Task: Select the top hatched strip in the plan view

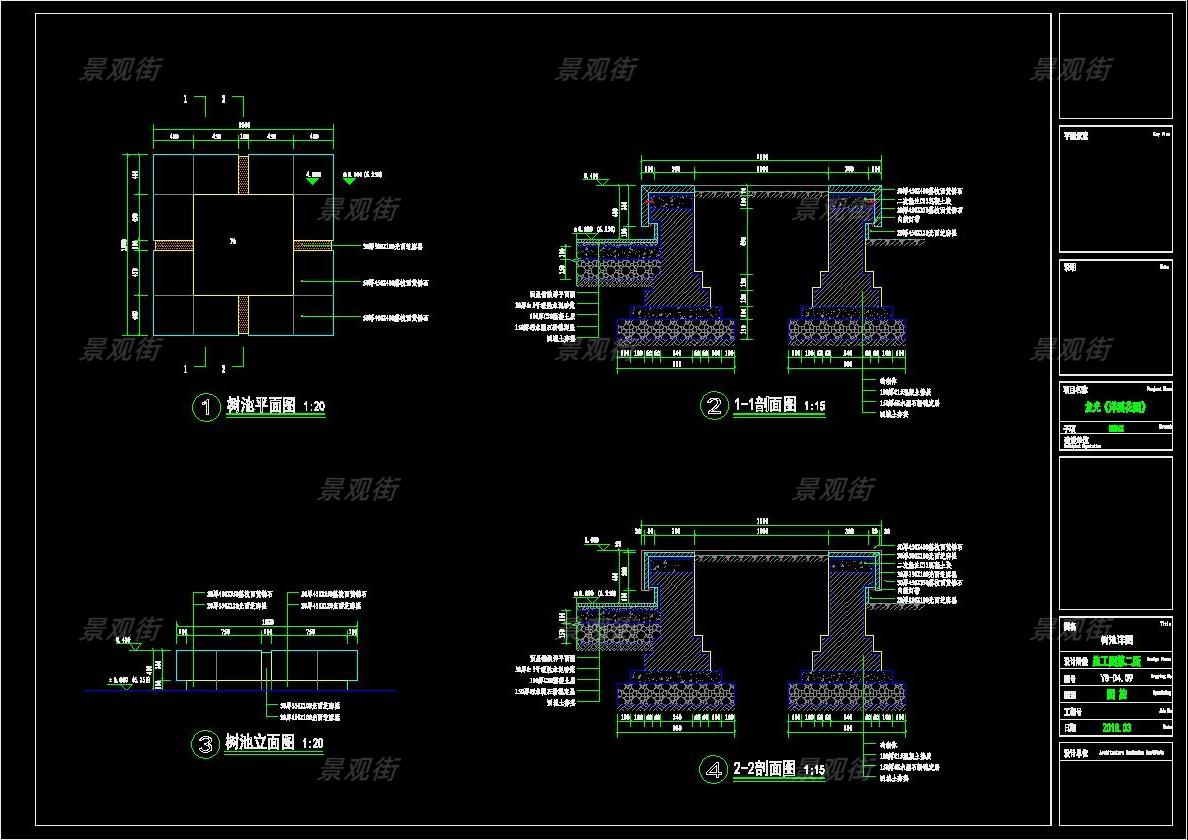Action: point(243,175)
